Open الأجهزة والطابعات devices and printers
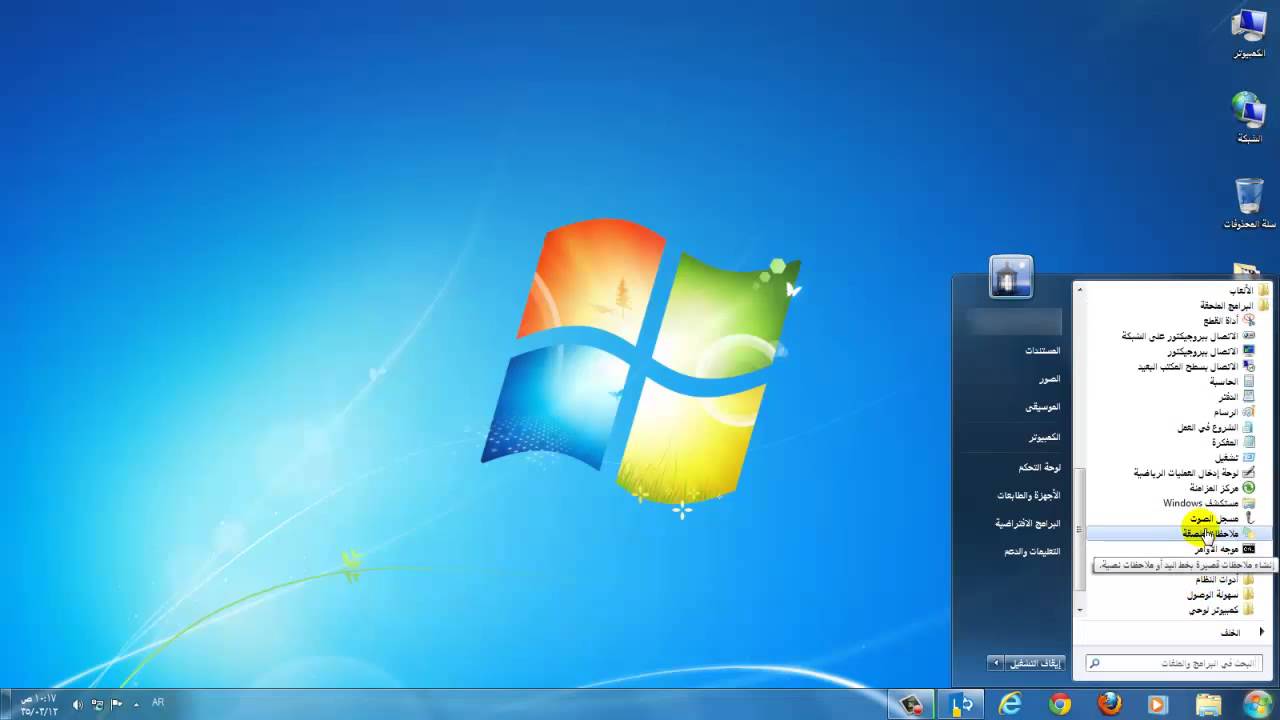Image resolution: width=1280 pixels, height=720 pixels. (1028, 495)
